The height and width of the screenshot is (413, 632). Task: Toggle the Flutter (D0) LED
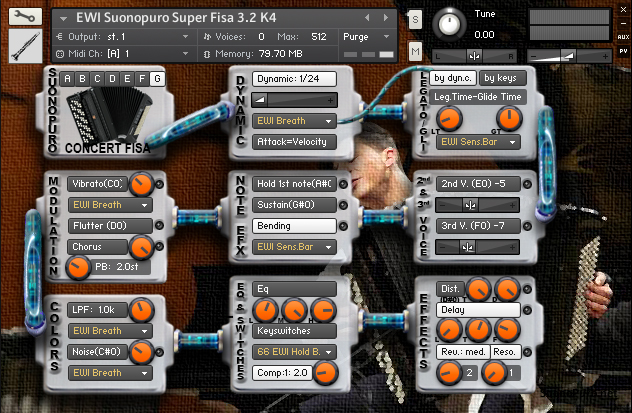tap(160, 226)
